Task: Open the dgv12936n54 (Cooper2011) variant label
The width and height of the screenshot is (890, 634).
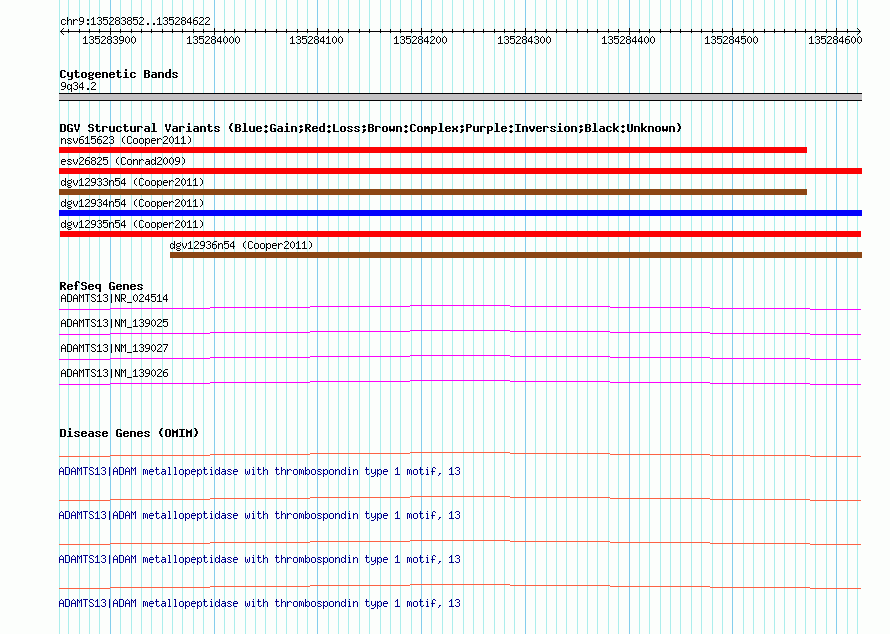Action: [241, 245]
